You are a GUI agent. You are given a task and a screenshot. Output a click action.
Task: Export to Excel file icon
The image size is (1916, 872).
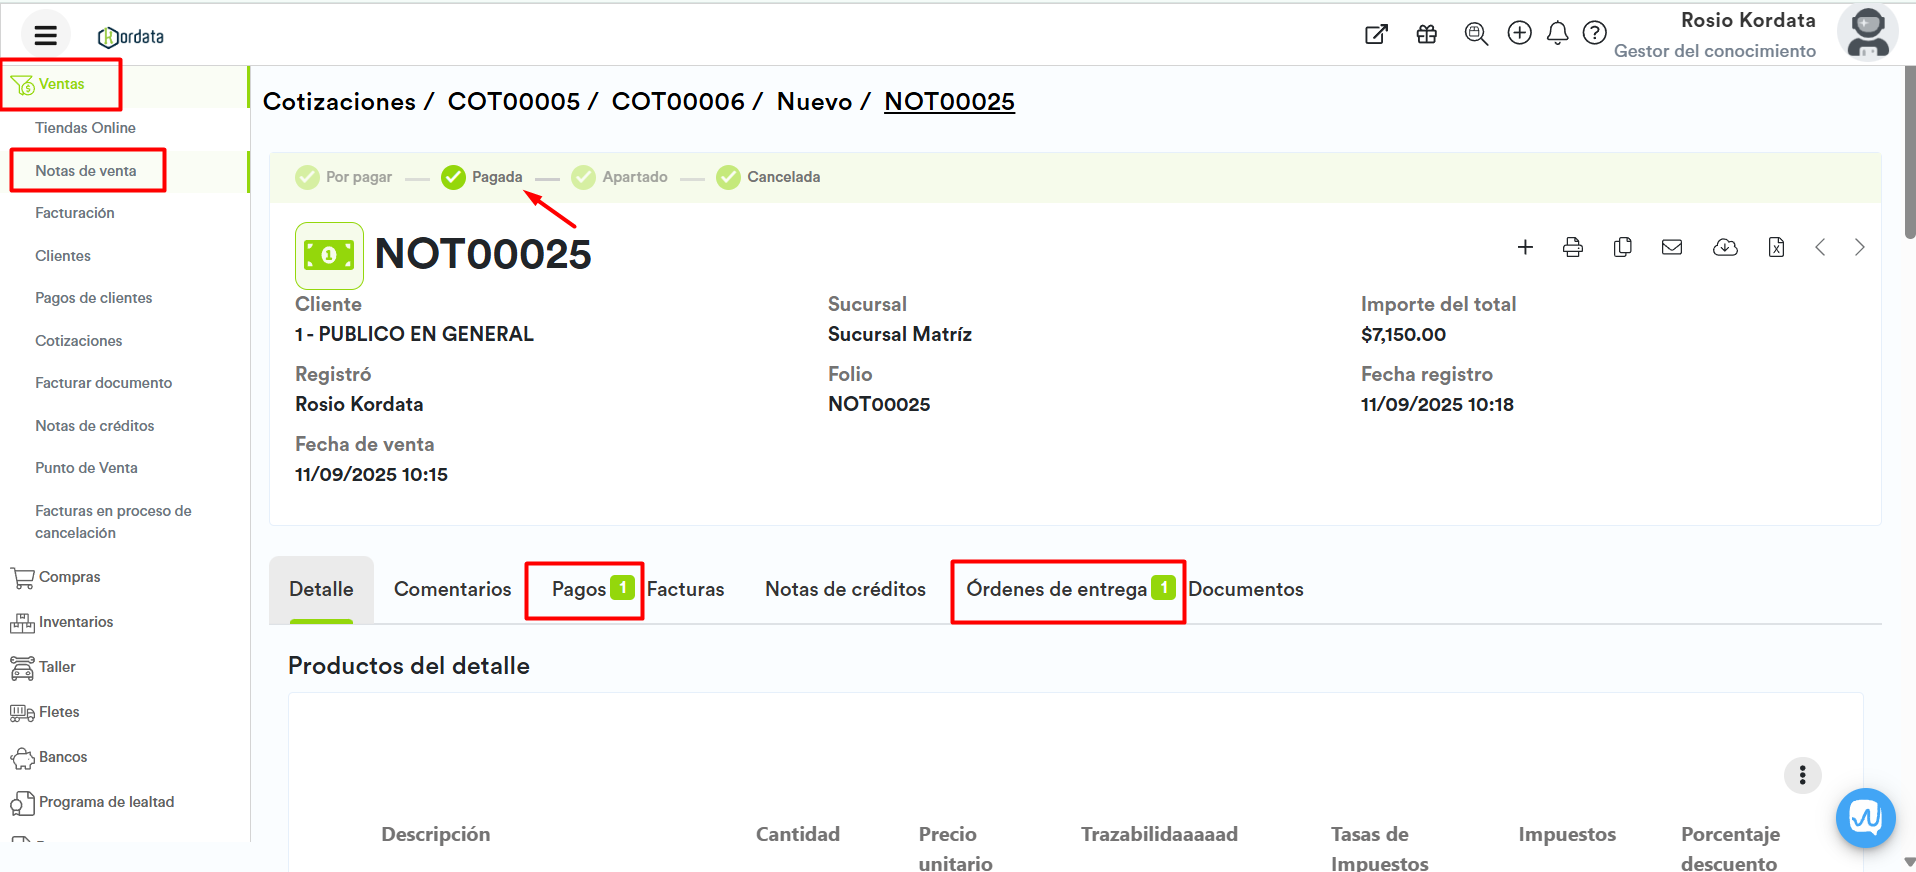coord(1776,247)
